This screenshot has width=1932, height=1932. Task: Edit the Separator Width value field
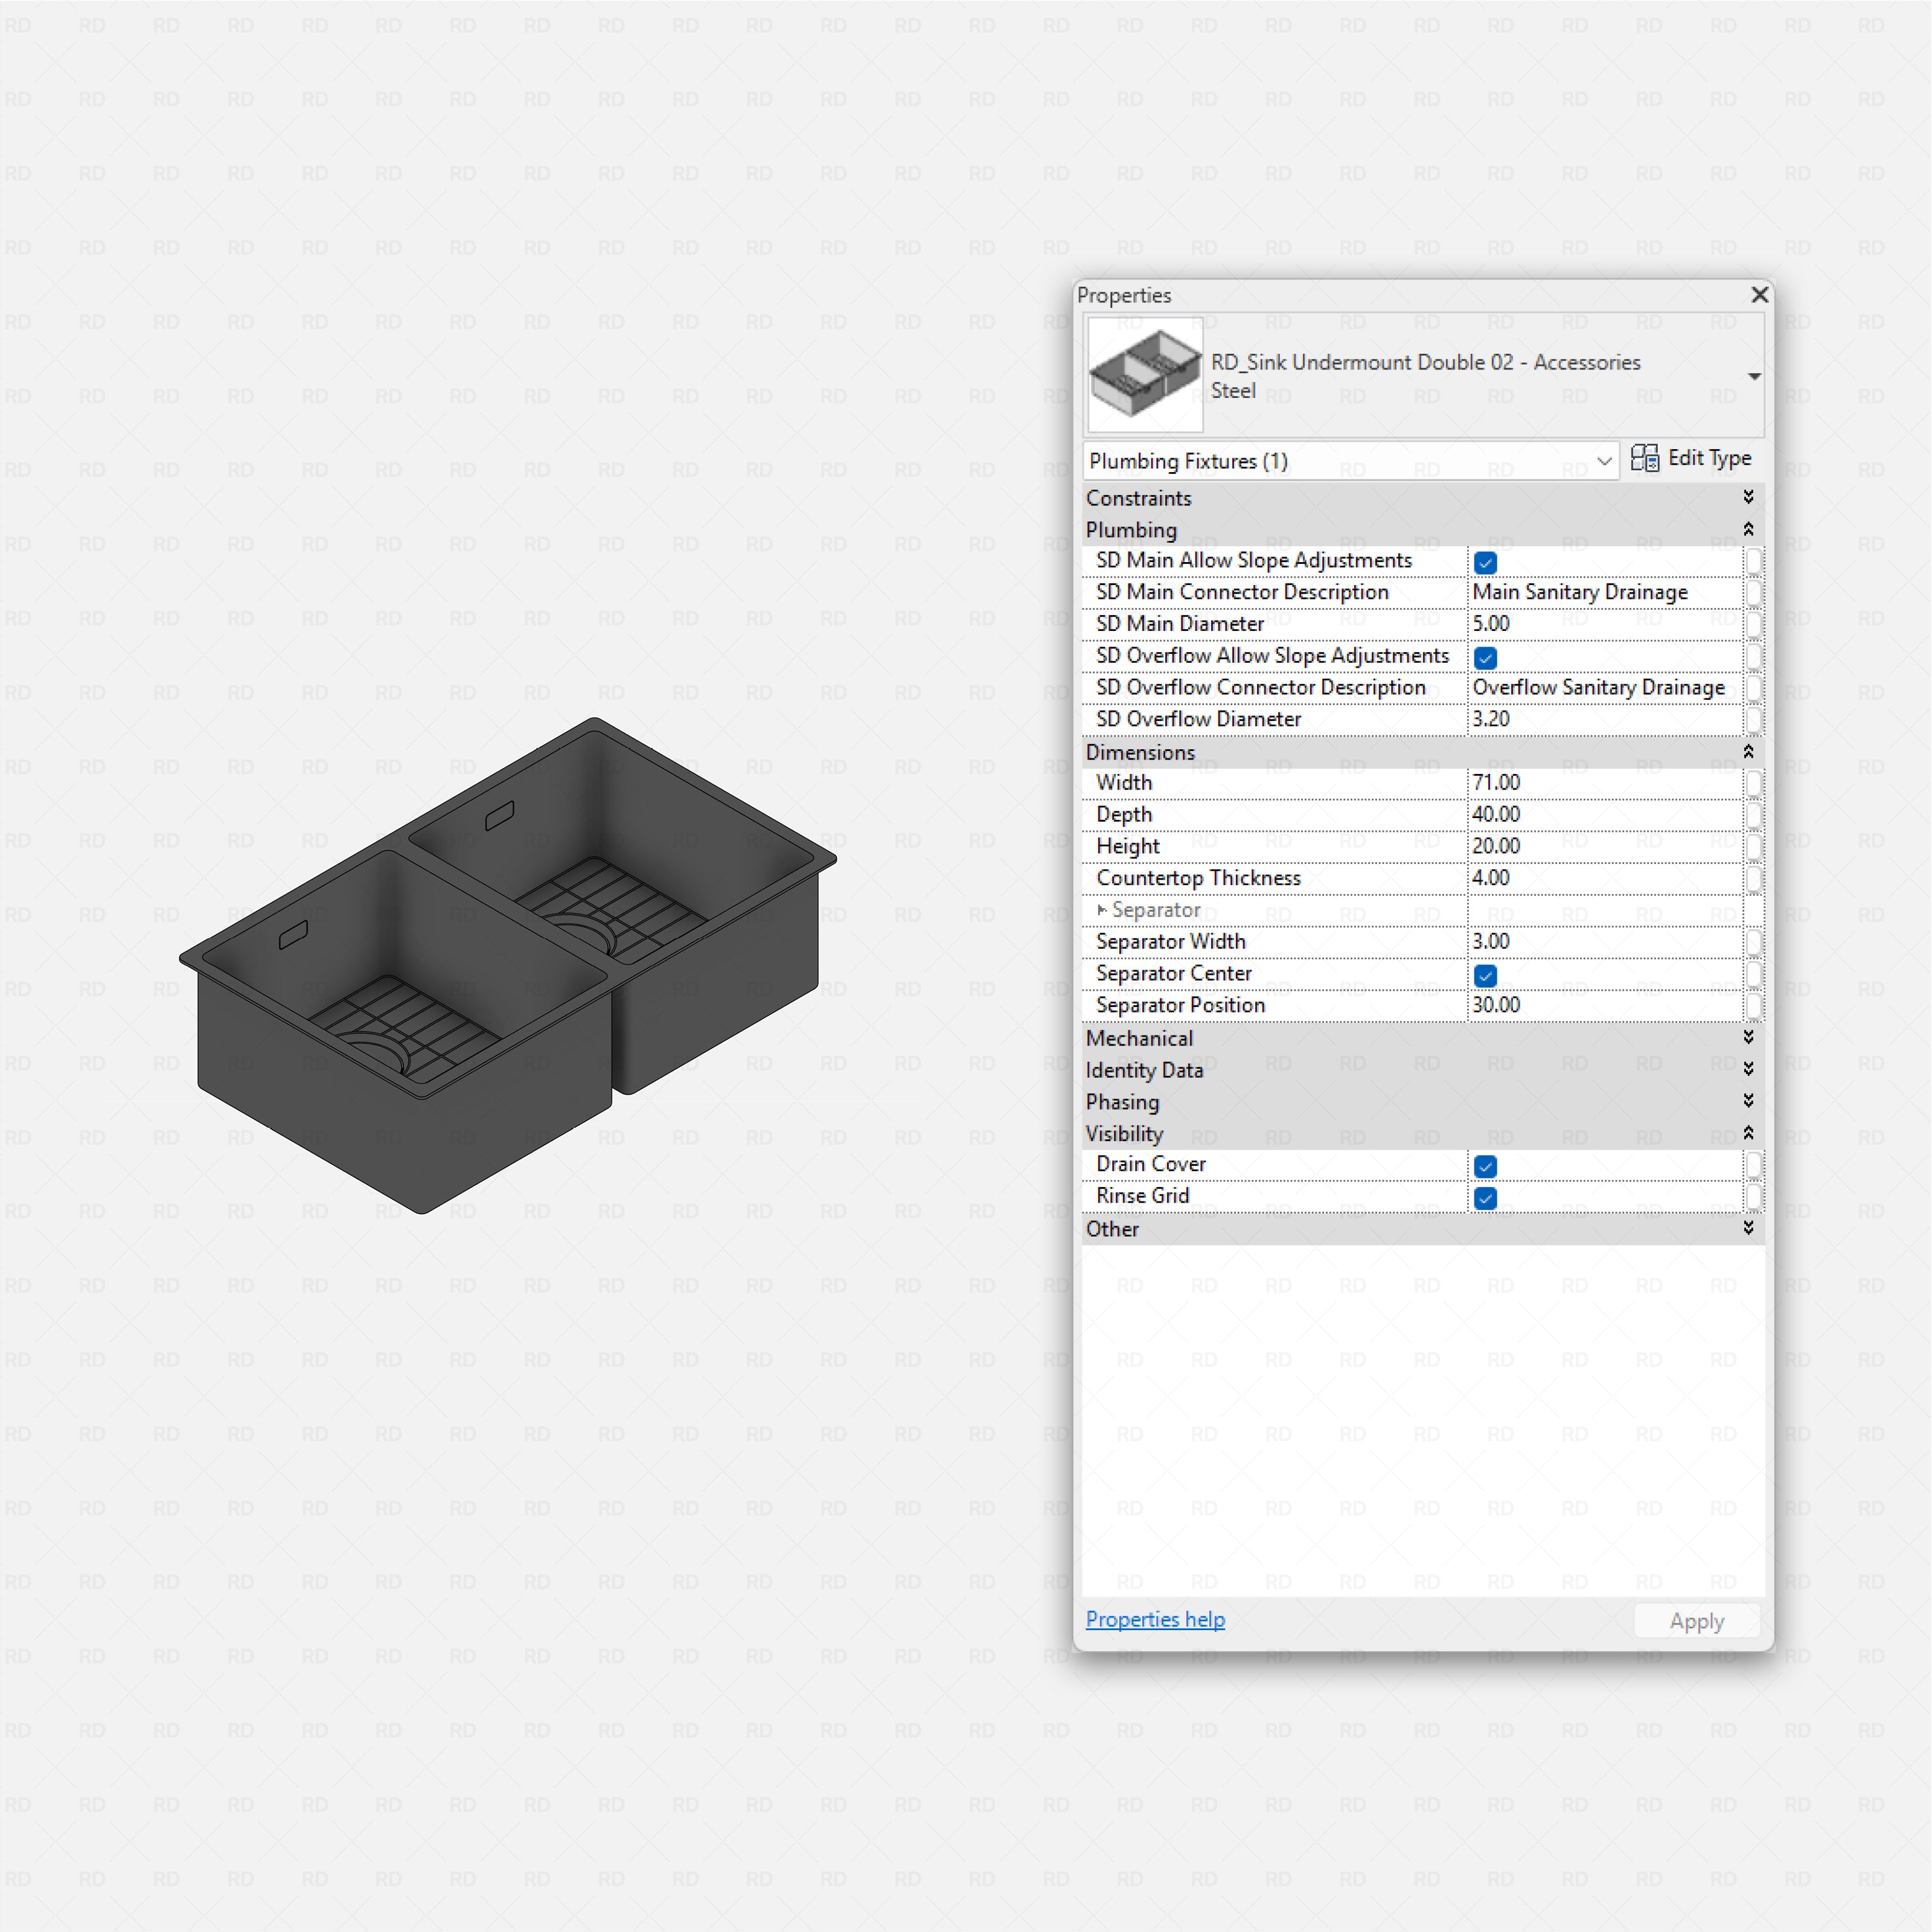[x=1600, y=941]
